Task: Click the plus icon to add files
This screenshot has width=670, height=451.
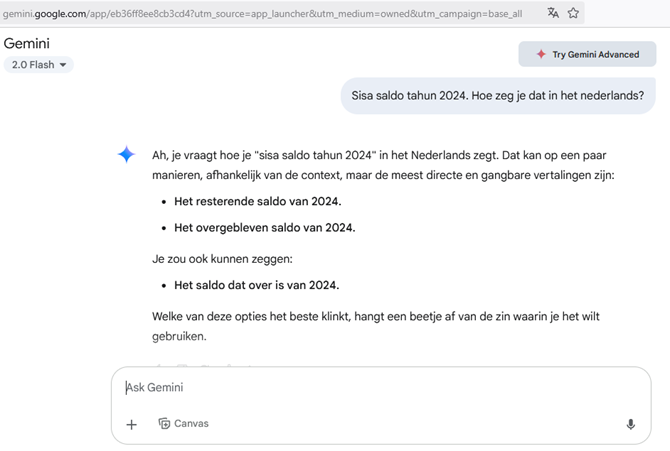Action: coord(131,424)
